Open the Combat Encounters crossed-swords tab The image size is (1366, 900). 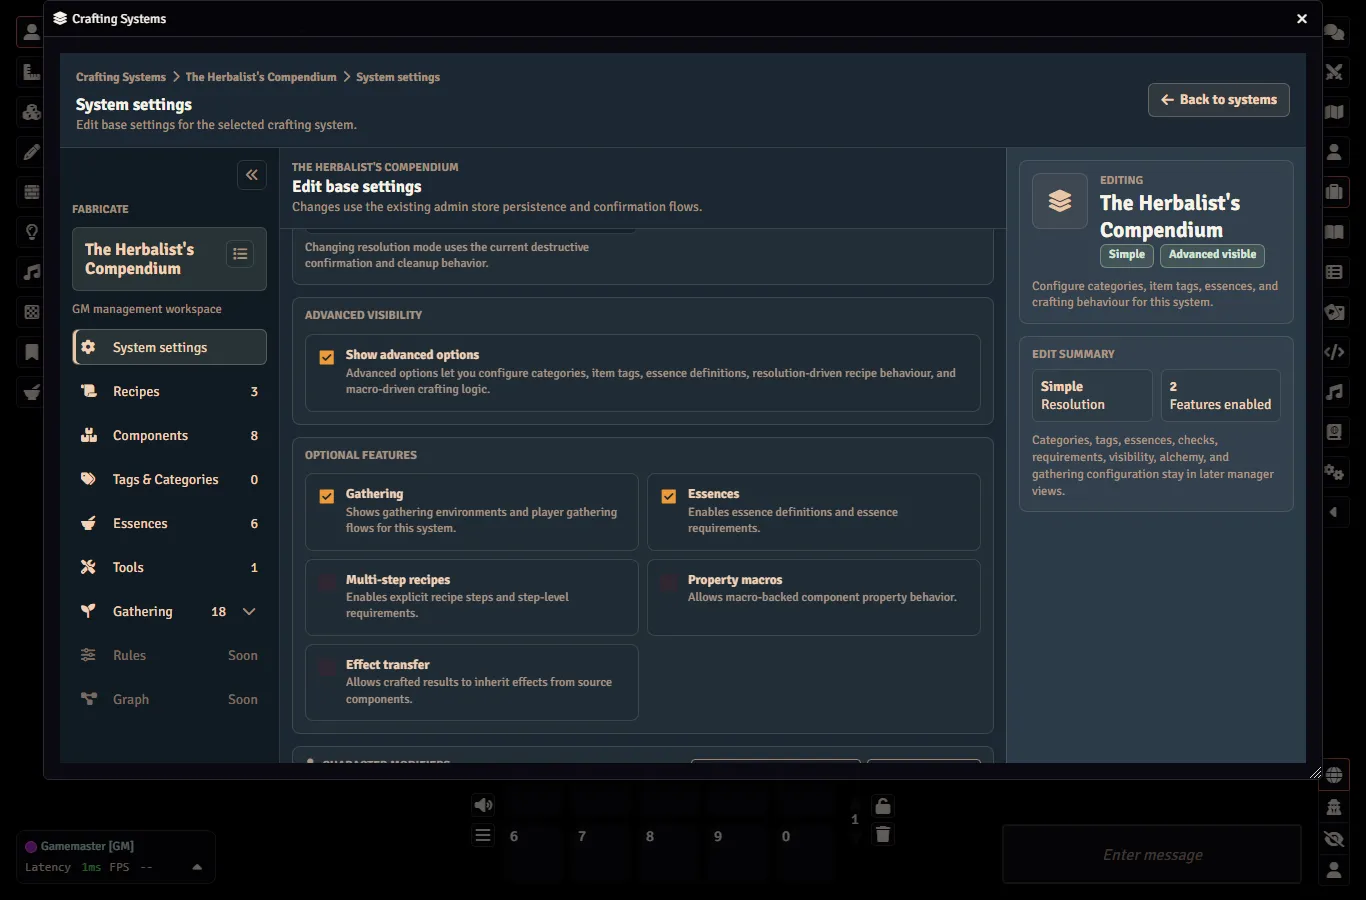pos(1334,72)
